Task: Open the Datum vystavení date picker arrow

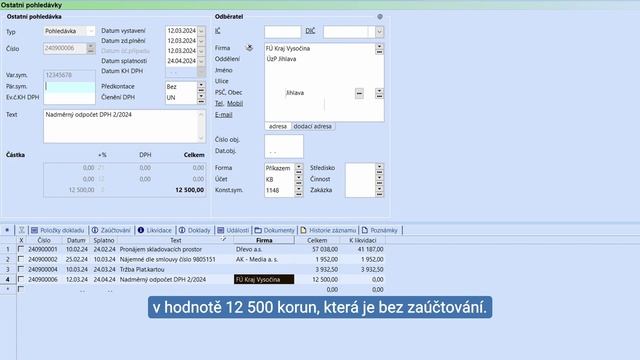Action: click(201, 31)
